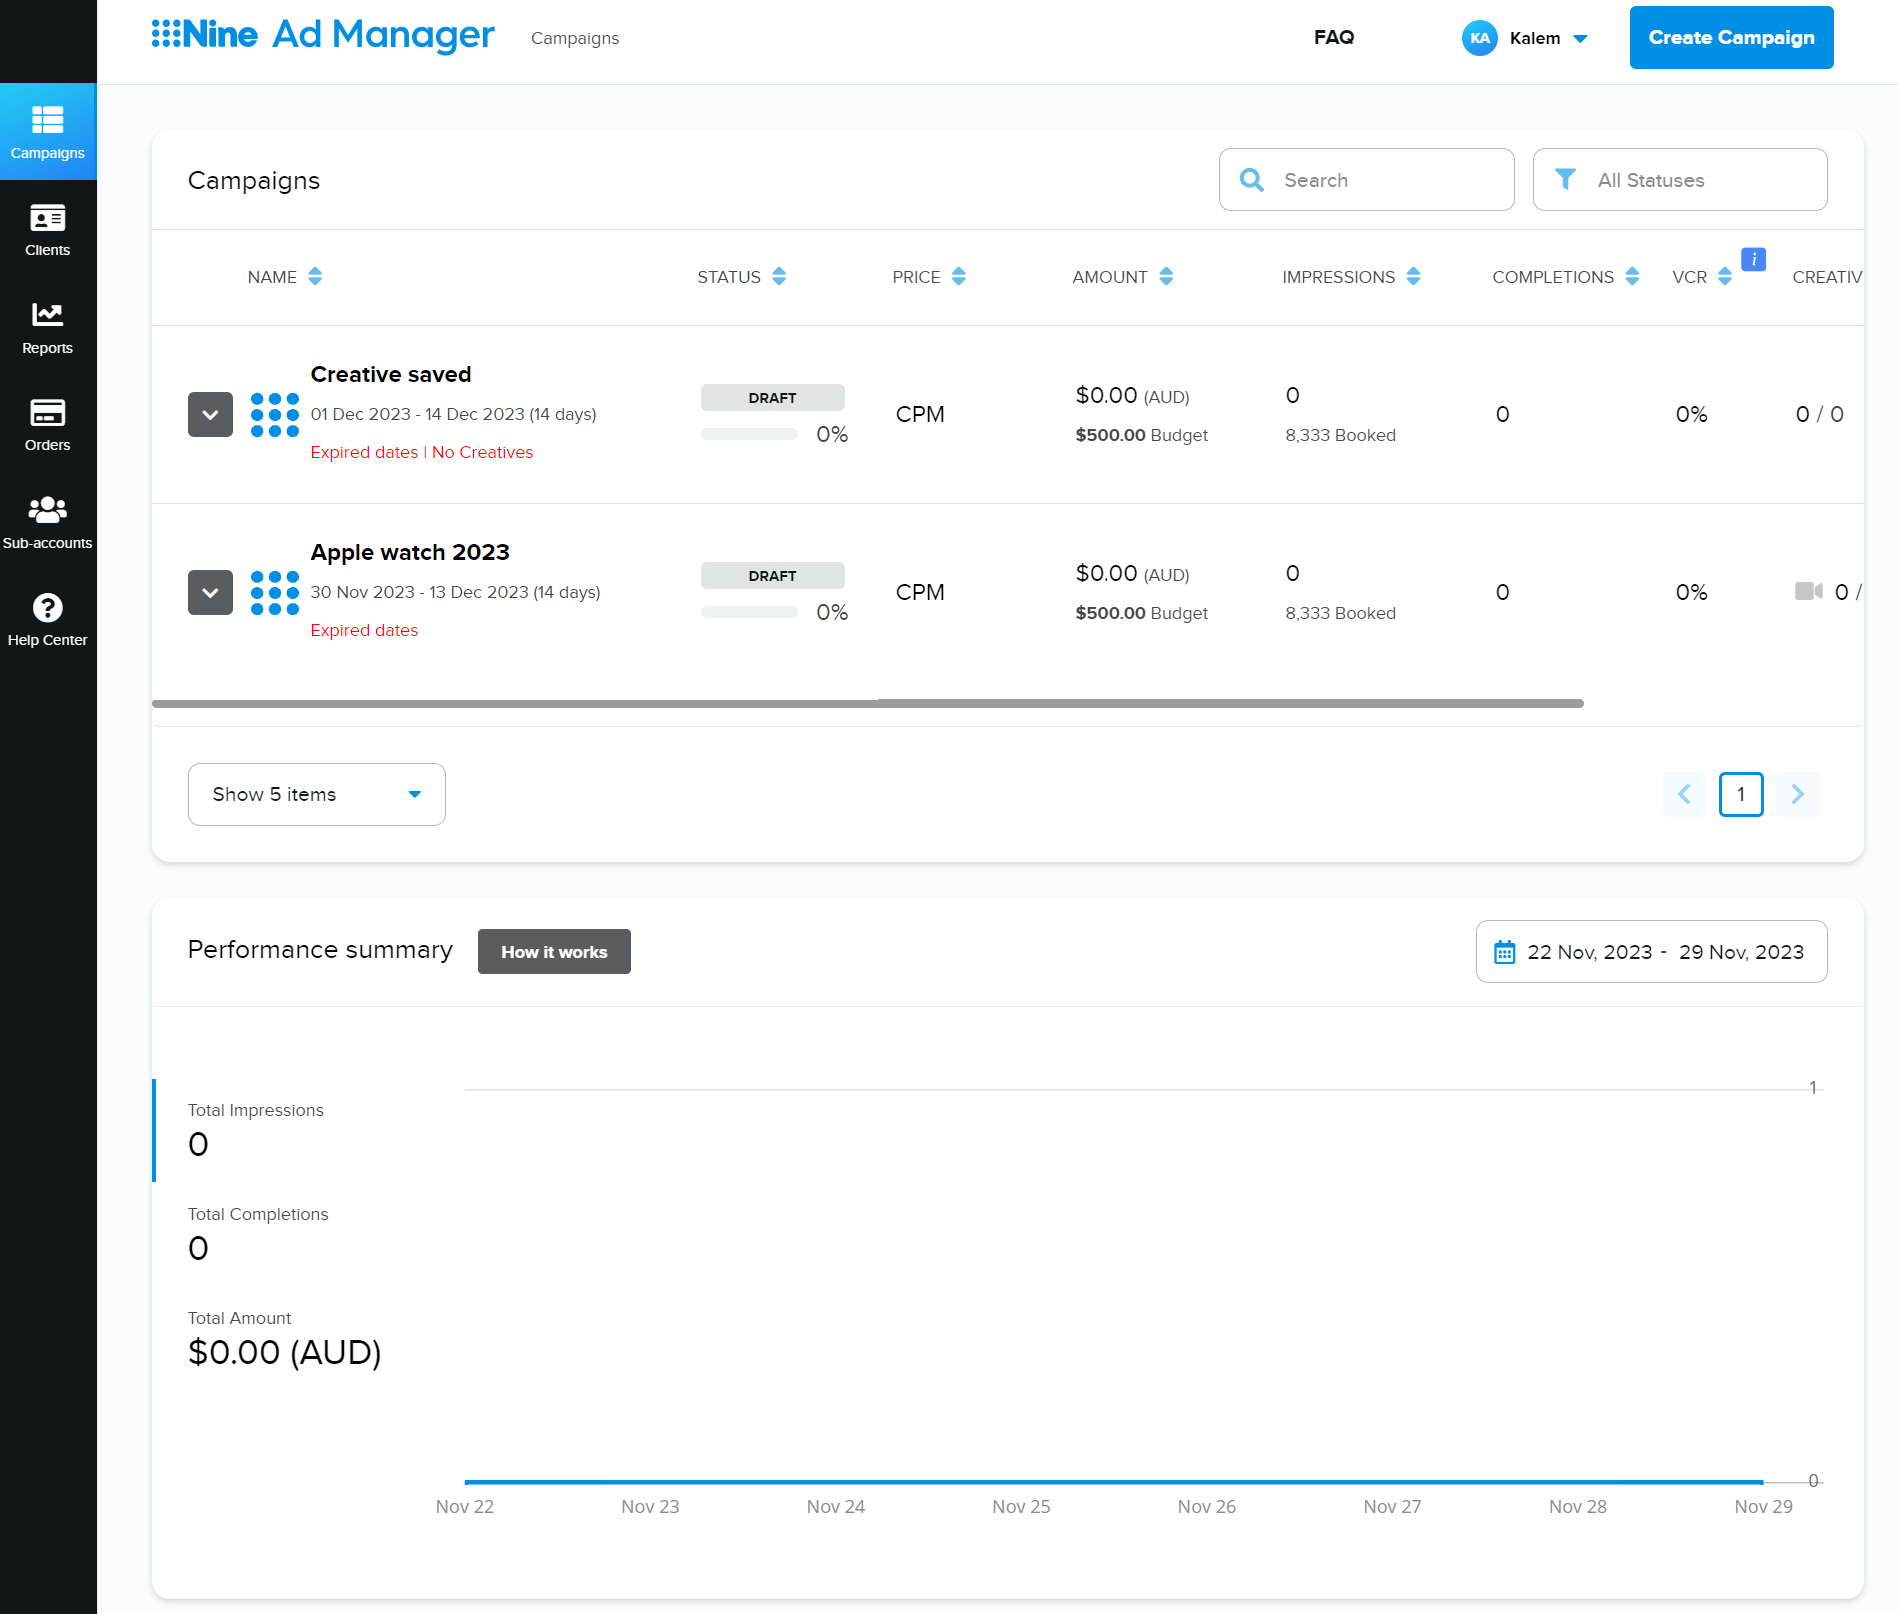Viewport: 1898px width, 1614px height.
Task: Click 'Expired dates | No Creatives' warning text
Action: click(422, 452)
